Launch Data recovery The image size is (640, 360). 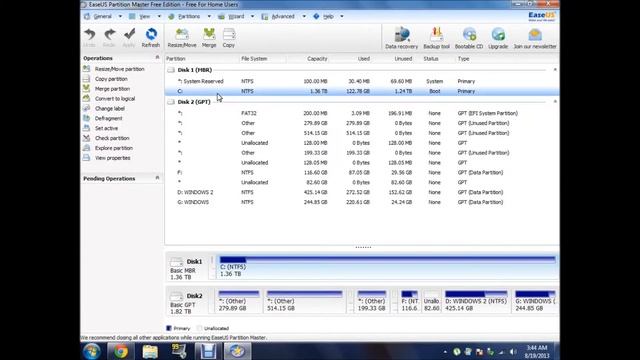click(402, 38)
